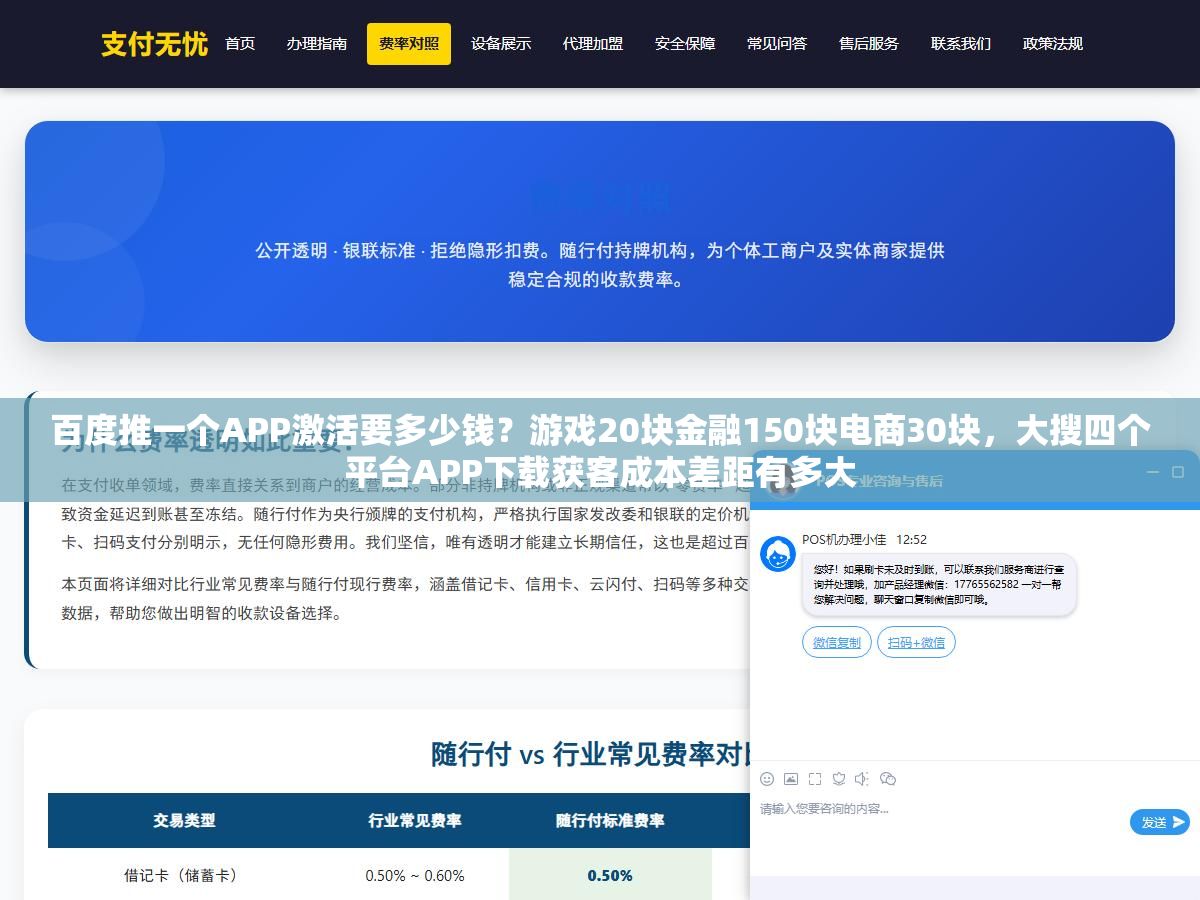Open the 安全保障 nav item
Viewport: 1200px width, 900px height.
pos(685,44)
